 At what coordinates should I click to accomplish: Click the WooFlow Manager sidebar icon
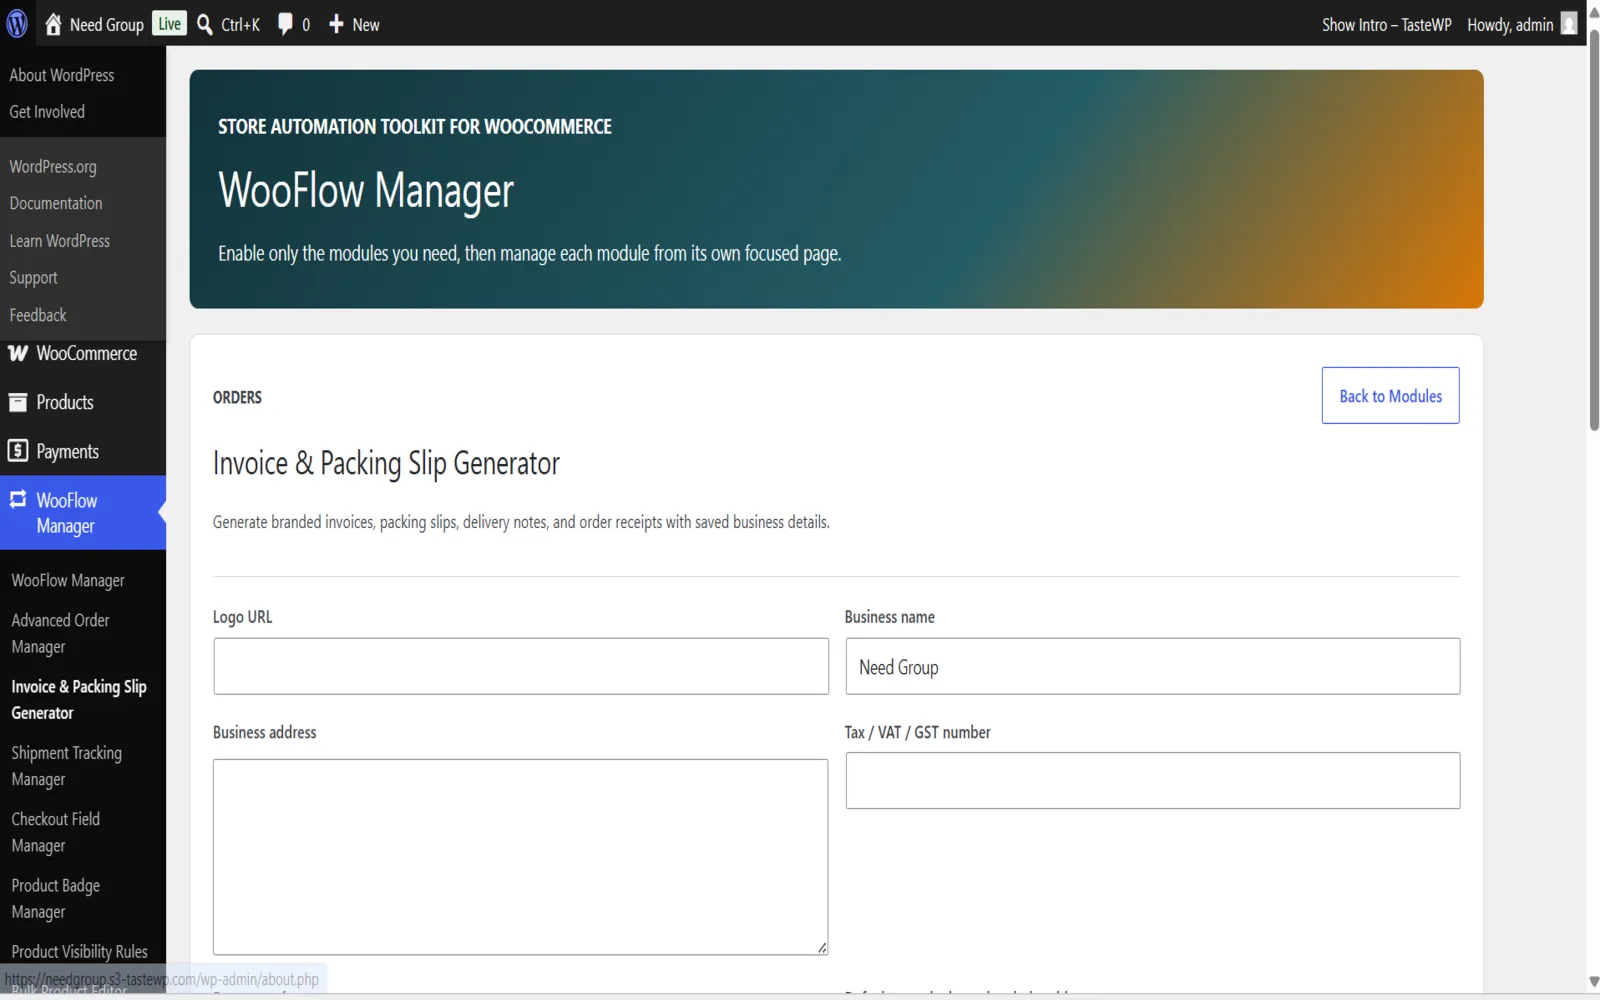coord(18,499)
